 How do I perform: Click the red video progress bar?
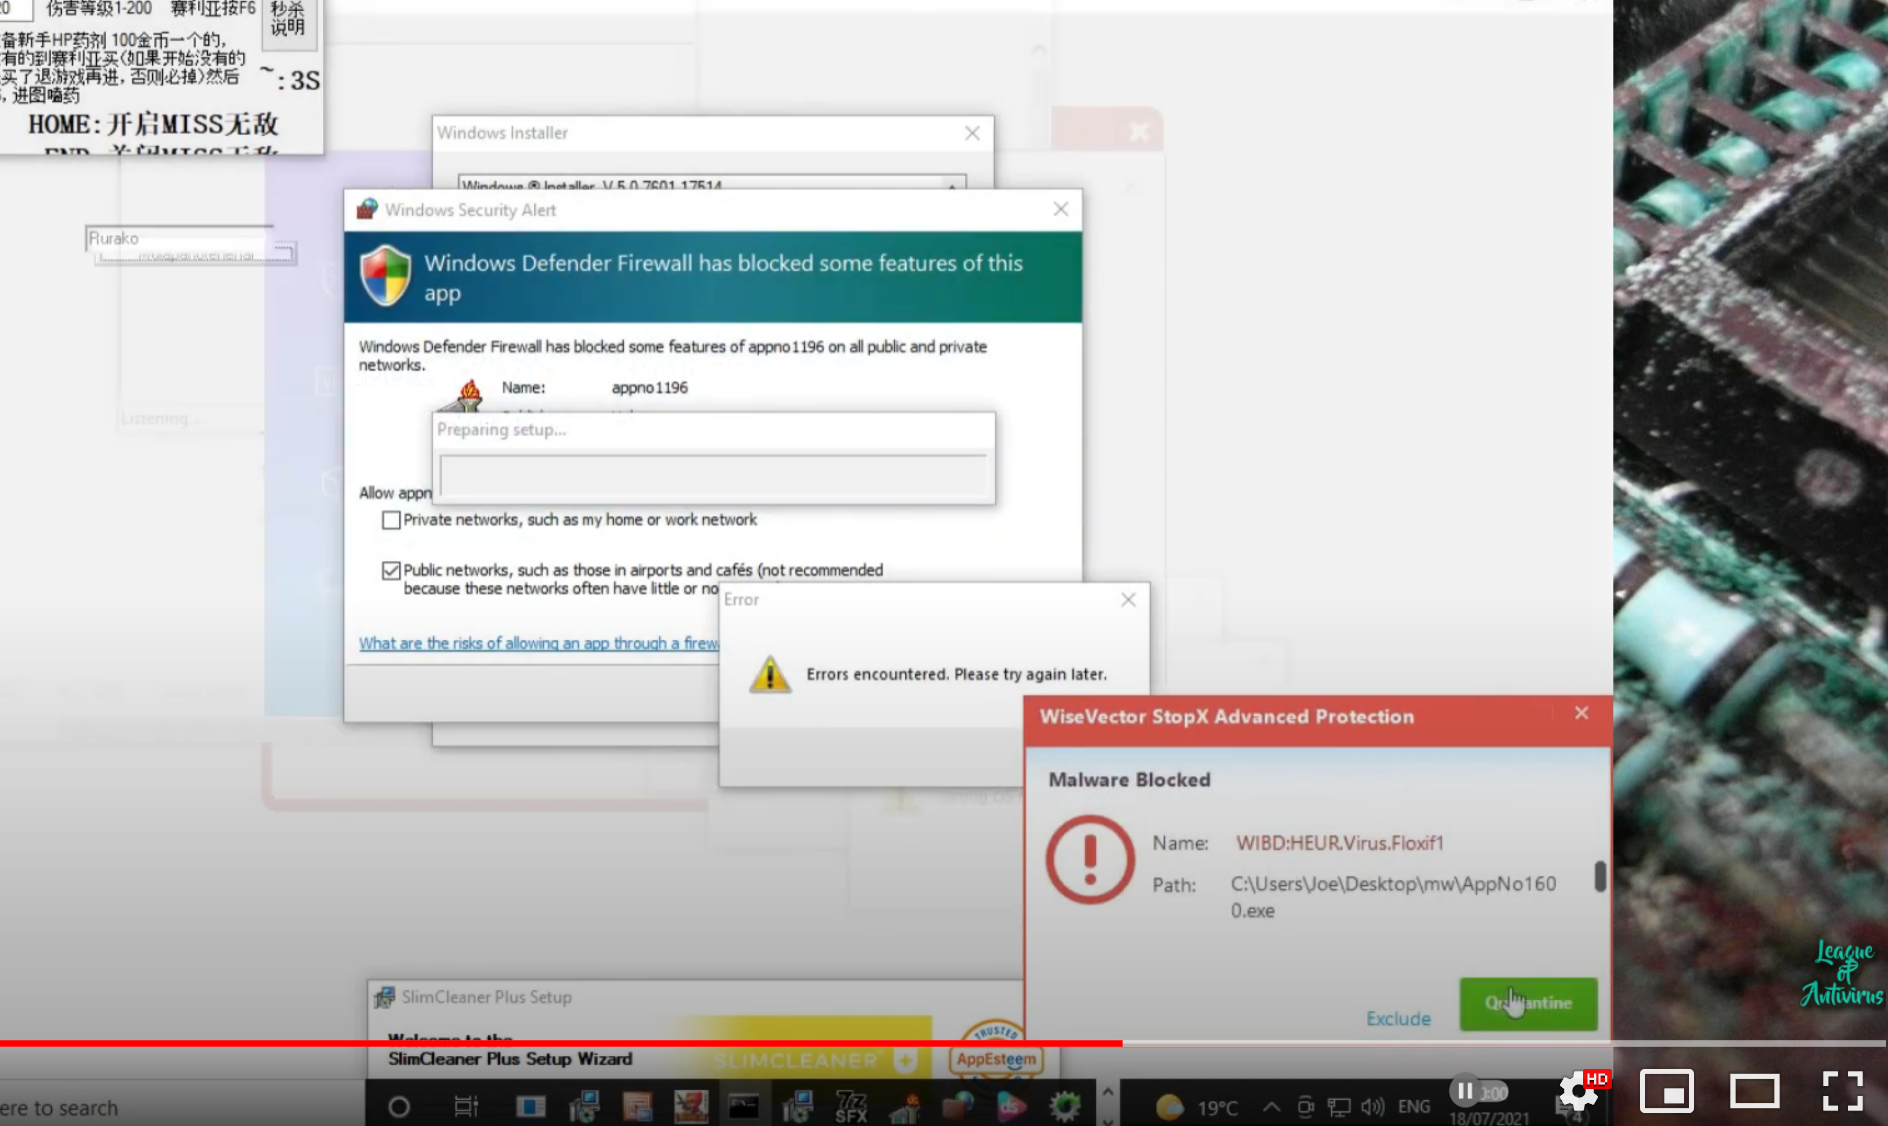(x=561, y=1043)
